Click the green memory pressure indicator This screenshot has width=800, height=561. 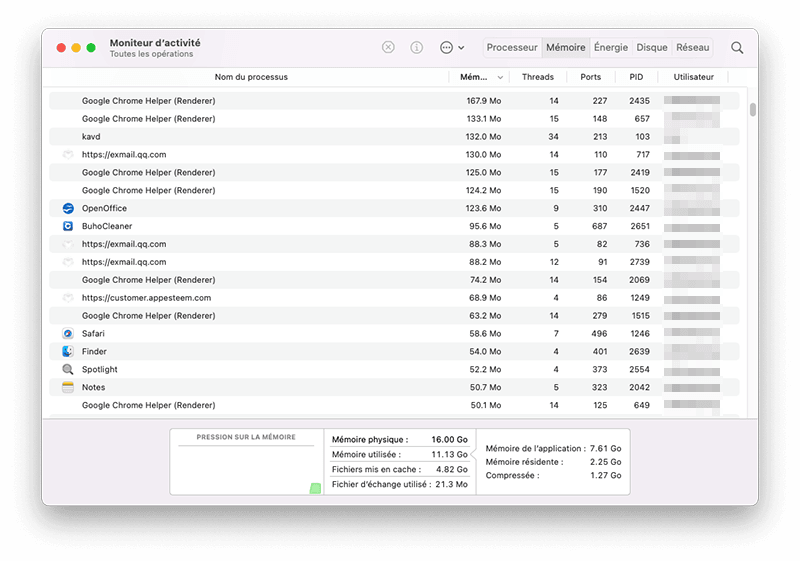315,488
